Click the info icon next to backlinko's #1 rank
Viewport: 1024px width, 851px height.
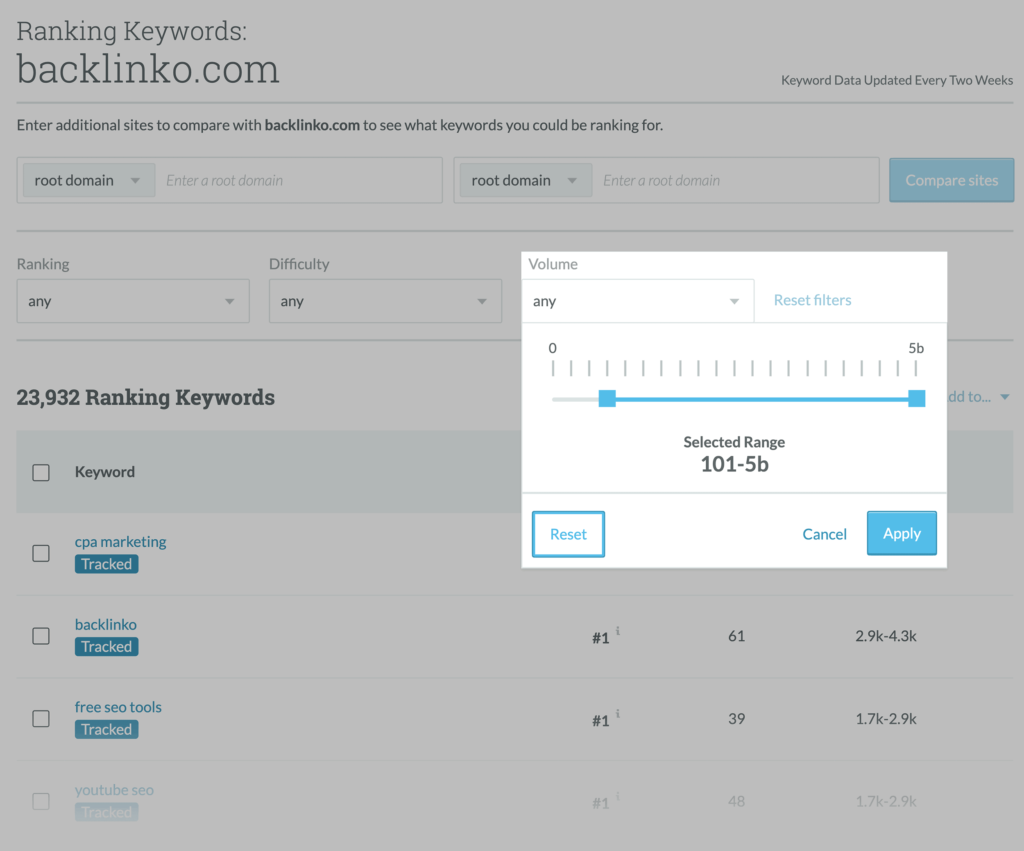tap(619, 631)
